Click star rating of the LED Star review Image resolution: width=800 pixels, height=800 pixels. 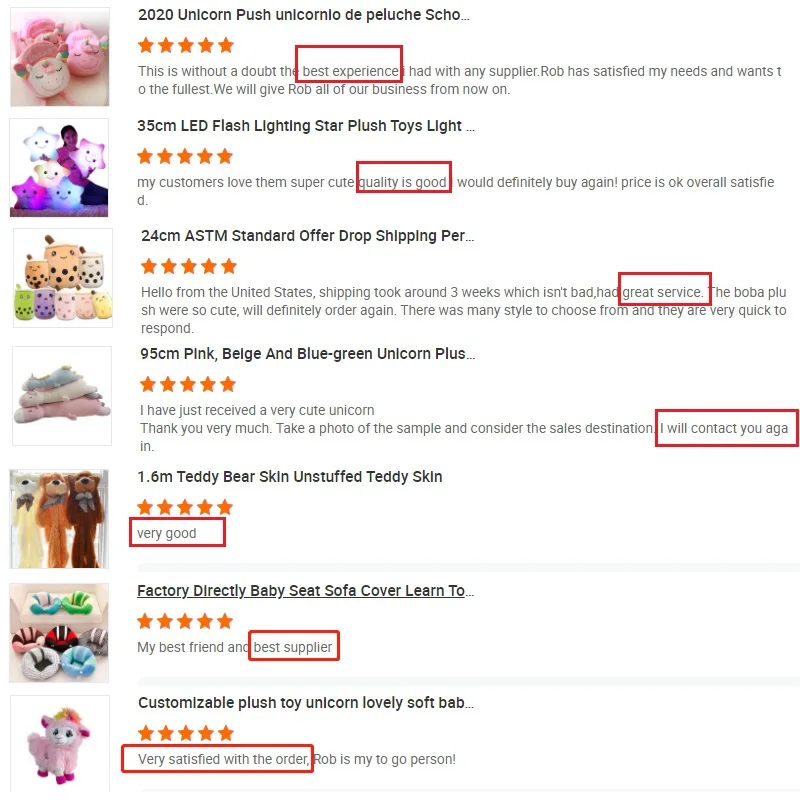click(x=185, y=156)
